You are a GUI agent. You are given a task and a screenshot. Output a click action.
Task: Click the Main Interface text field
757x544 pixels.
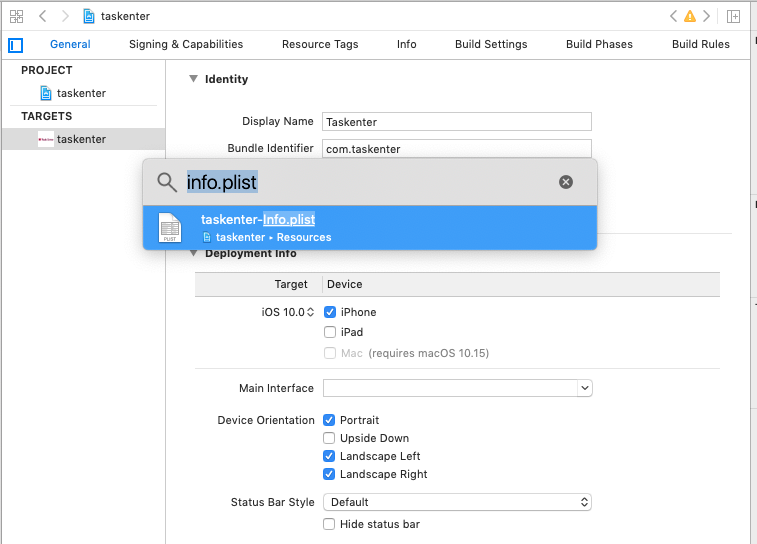(450, 388)
